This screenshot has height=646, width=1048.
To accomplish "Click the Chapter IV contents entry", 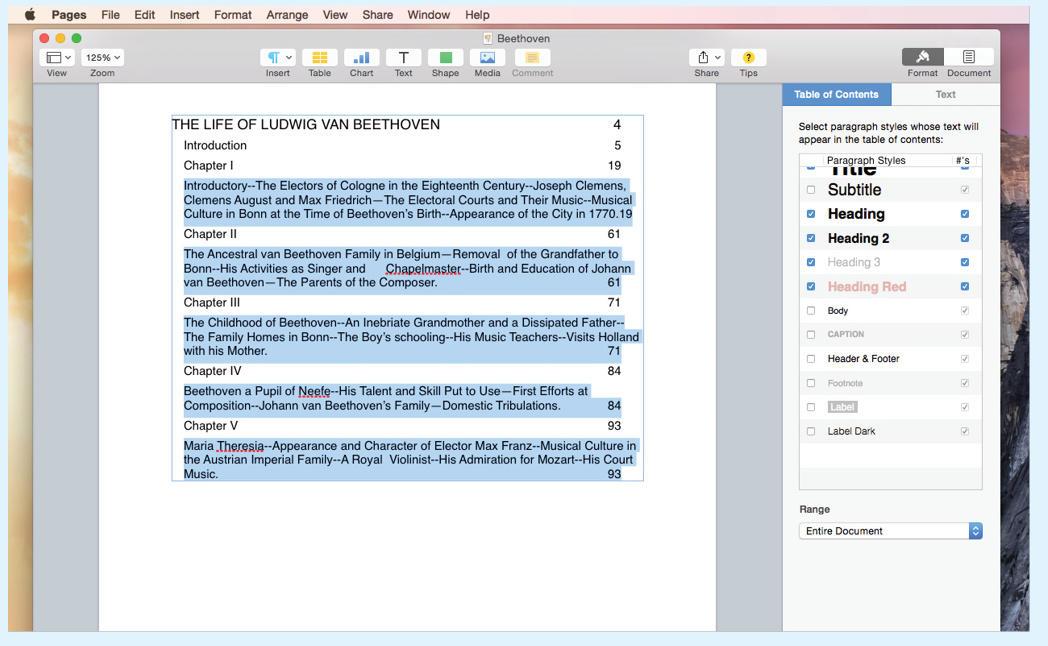I will 213,371.
